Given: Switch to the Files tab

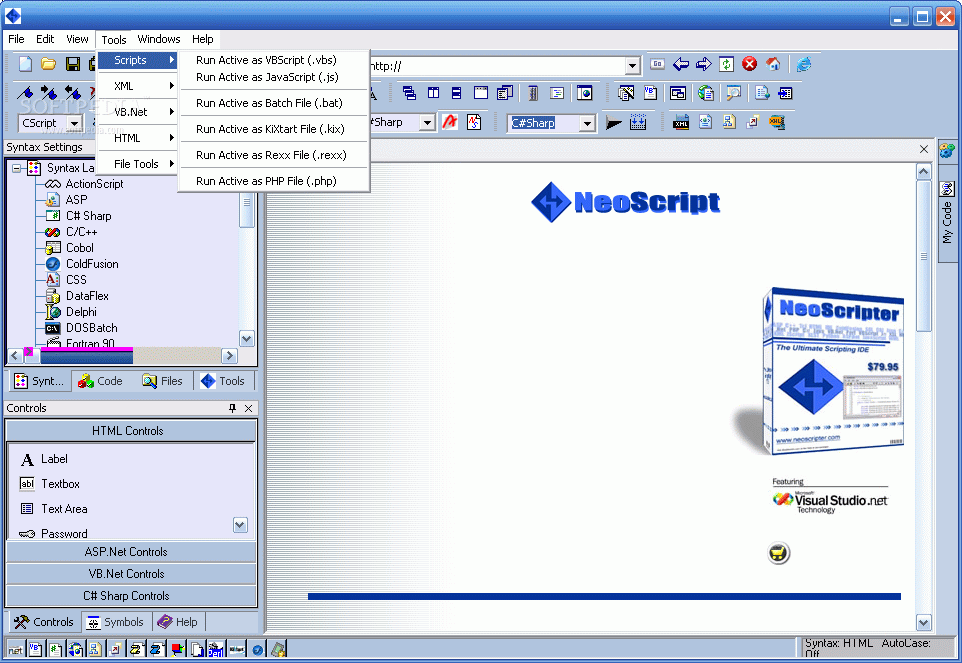Looking at the screenshot, I should [x=163, y=381].
